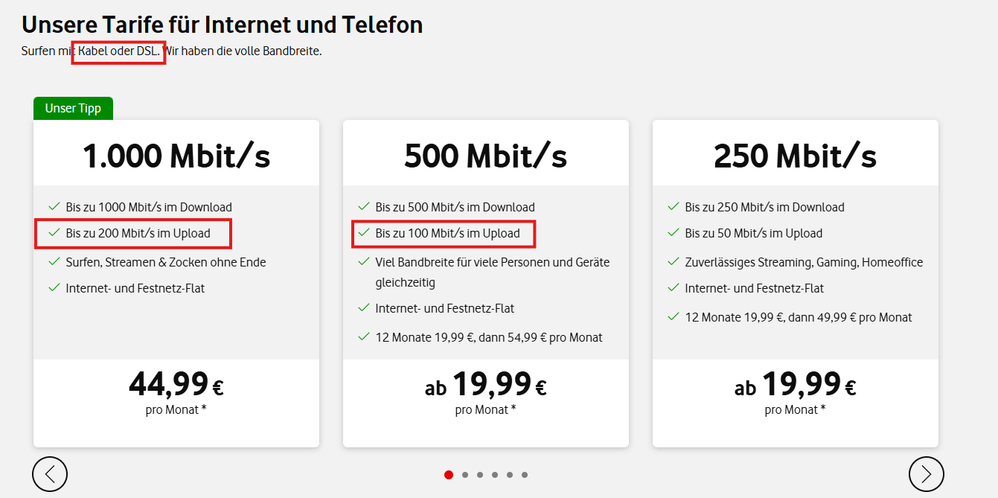Viewport: 998px width, 498px height.
Task: Open the 1.000 Mbit/s tariff heading
Action: (x=176, y=156)
